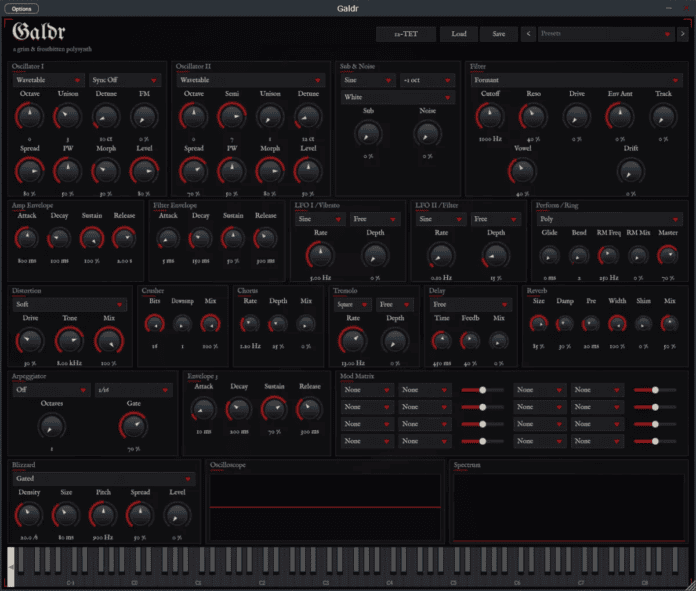Open LFO I Sine waveform dropdown

[x=320, y=219]
